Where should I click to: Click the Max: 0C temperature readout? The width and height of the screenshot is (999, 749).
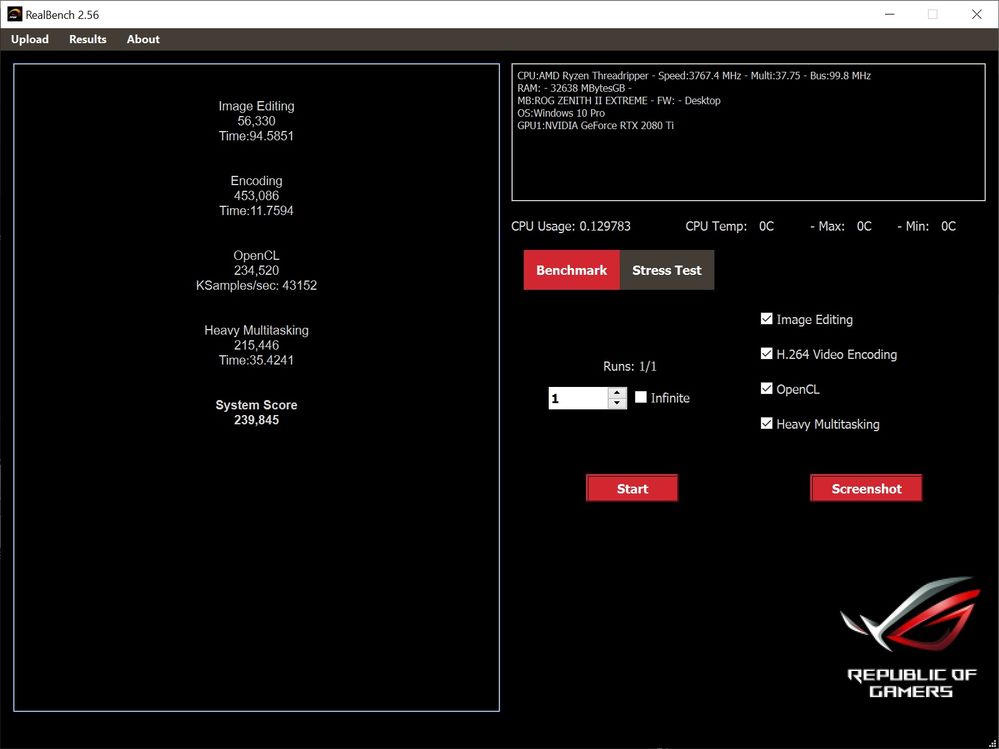841,226
